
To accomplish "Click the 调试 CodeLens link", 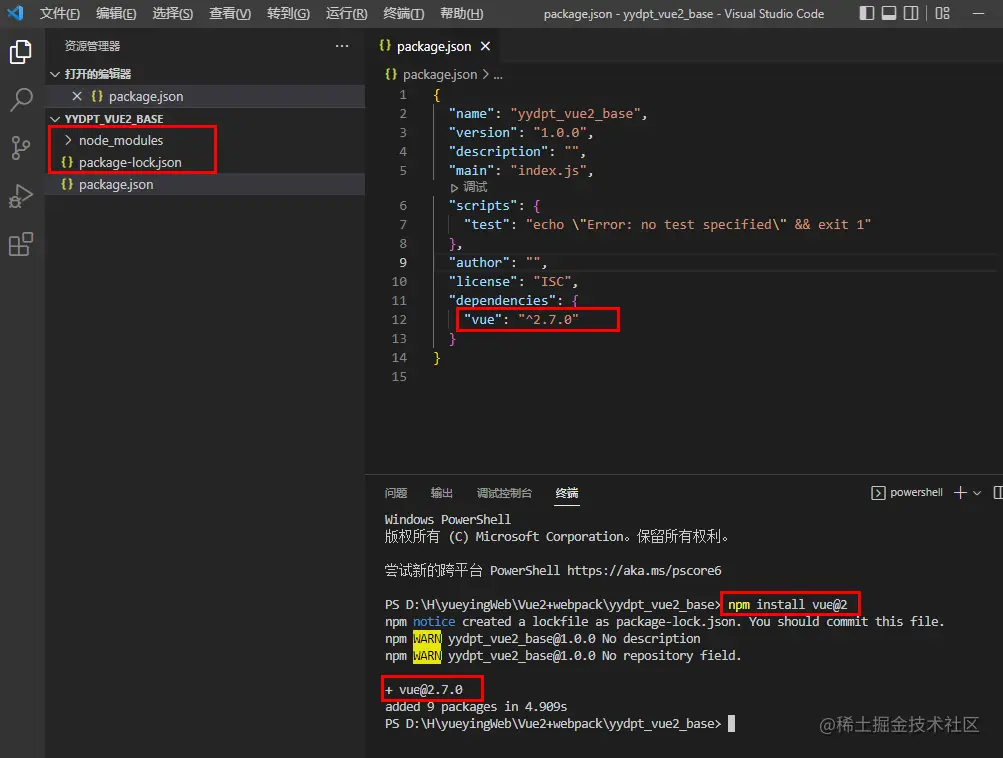I will pos(475,187).
